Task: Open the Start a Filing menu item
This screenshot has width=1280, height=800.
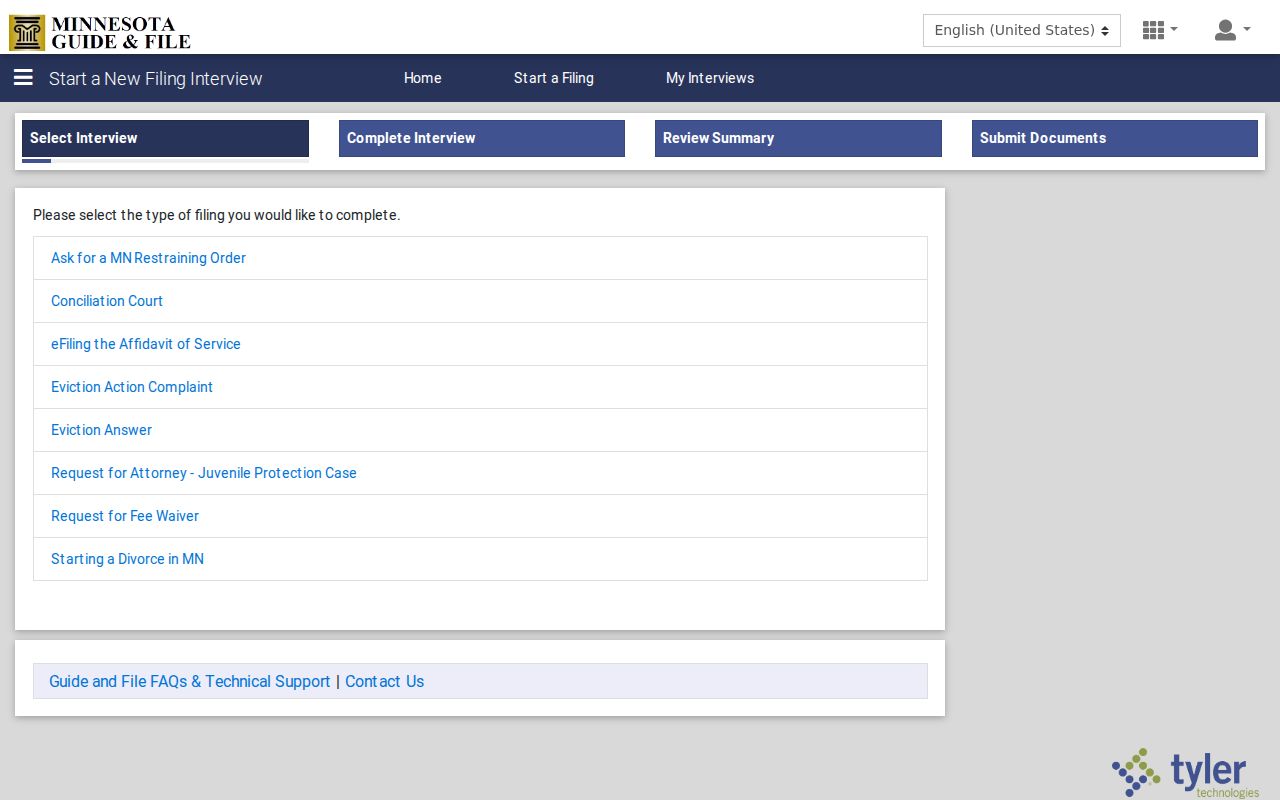Action: pos(553,78)
